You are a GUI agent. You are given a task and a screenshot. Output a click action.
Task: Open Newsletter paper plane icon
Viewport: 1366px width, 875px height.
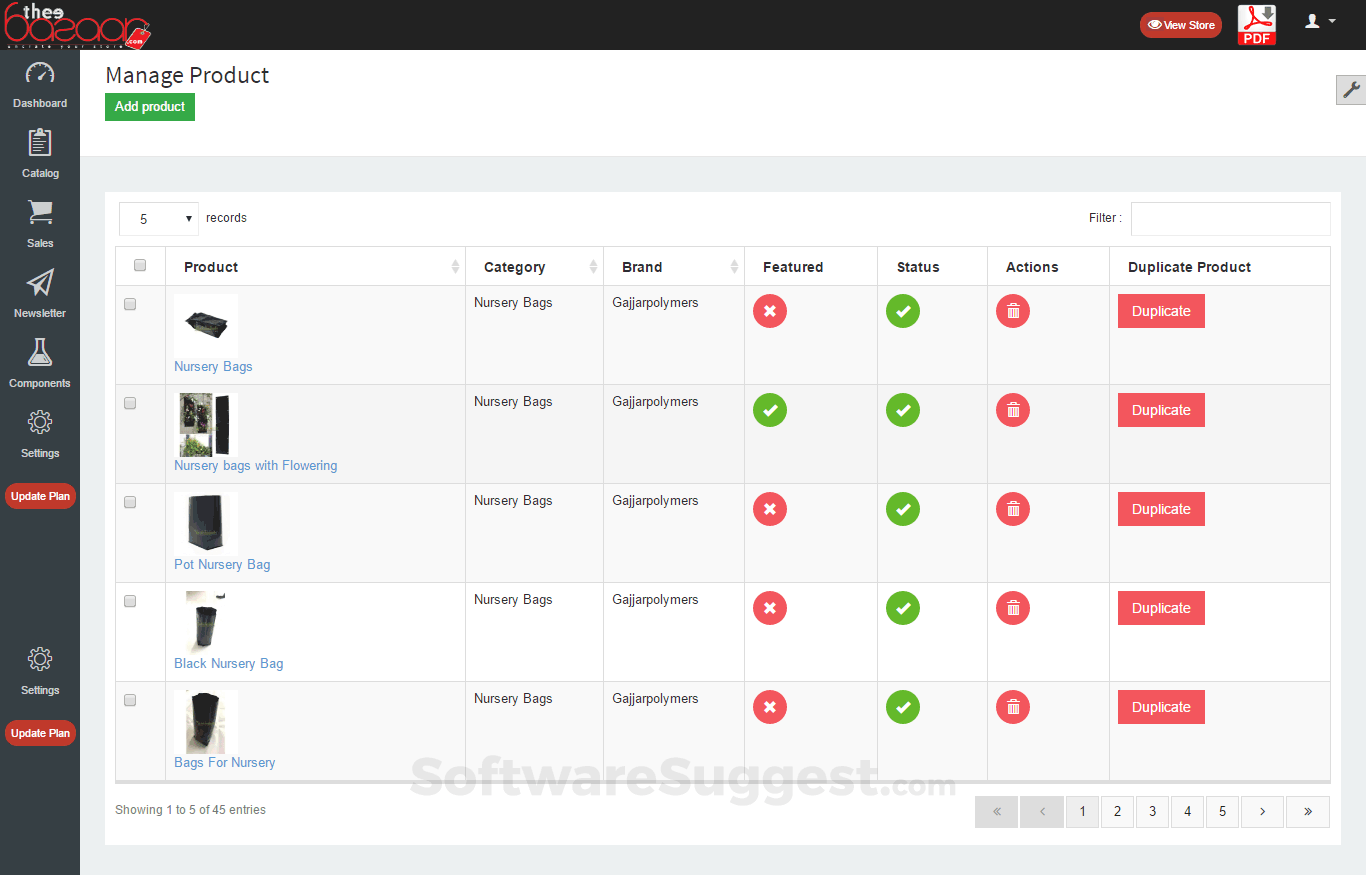pyautogui.click(x=40, y=283)
